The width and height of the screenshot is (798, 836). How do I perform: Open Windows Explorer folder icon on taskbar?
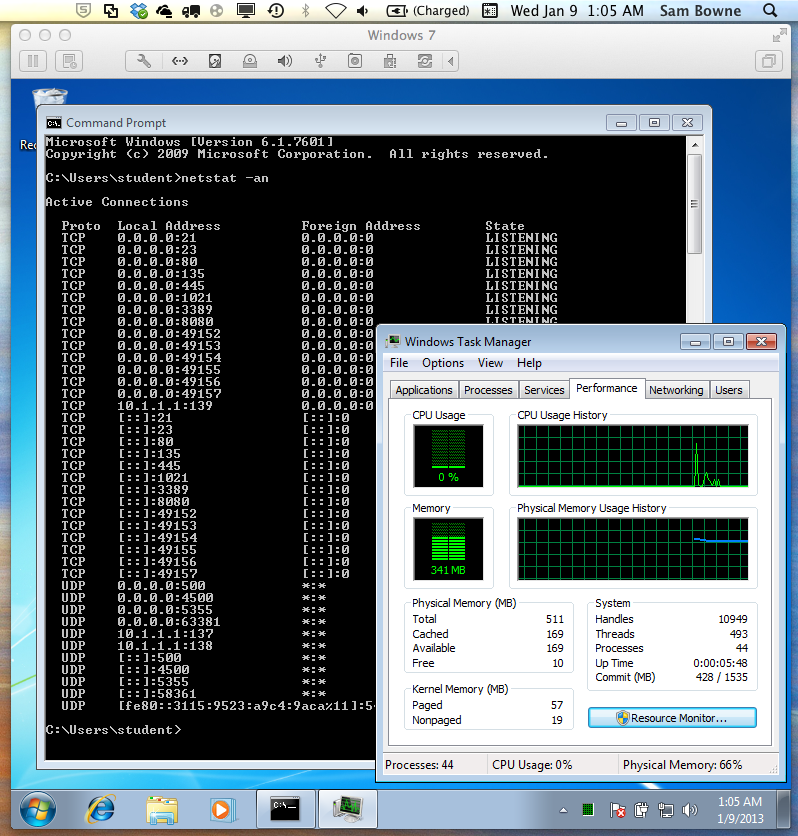161,807
